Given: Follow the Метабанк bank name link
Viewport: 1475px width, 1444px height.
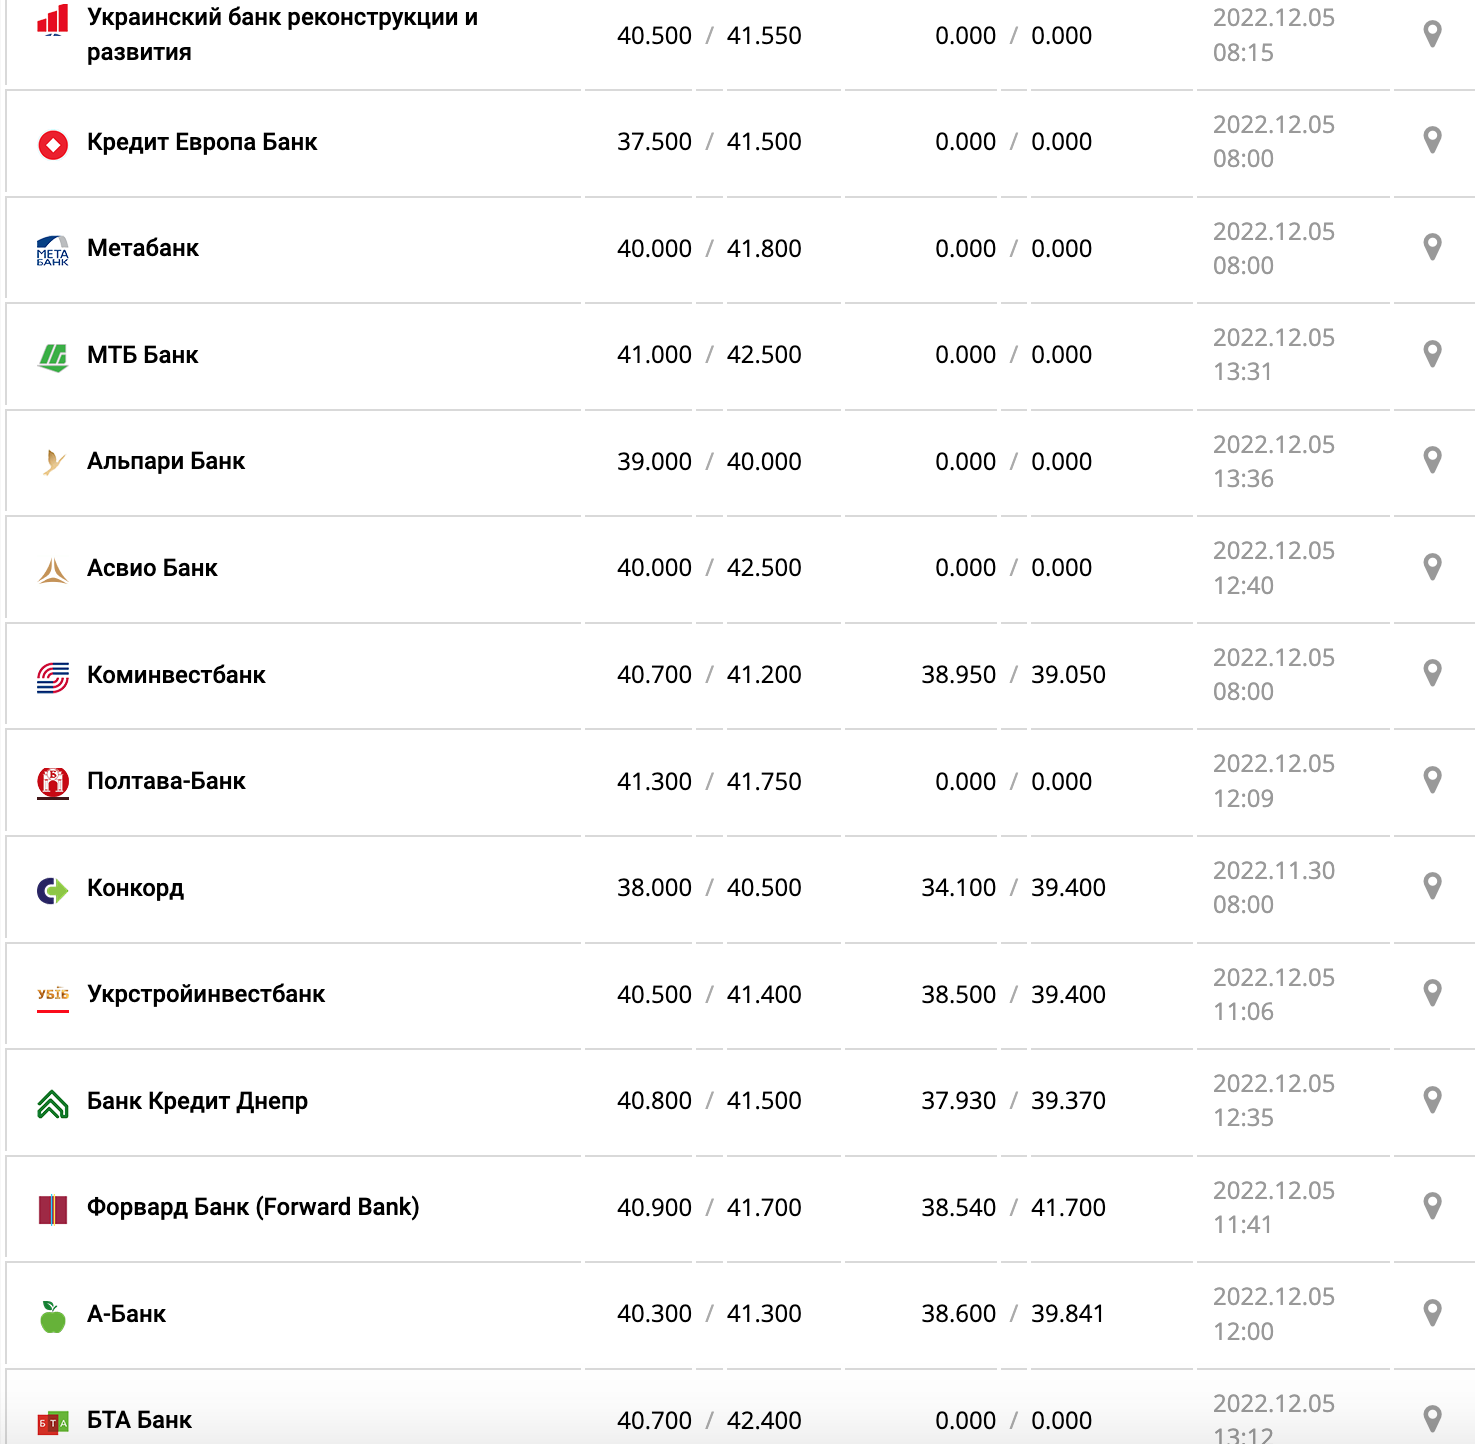Looking at the screenshot, I should (x=143, y=248).
